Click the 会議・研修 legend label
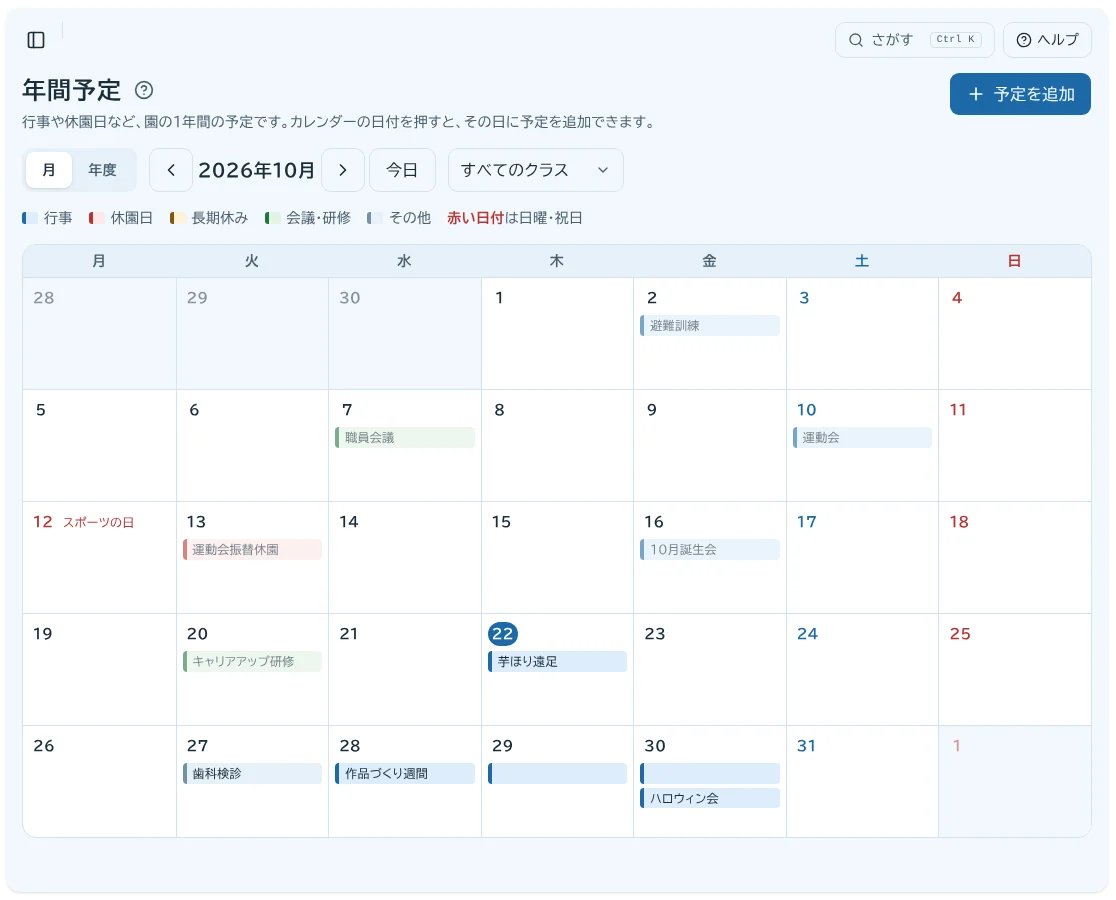1116x900 pixels. coord(318,218)
